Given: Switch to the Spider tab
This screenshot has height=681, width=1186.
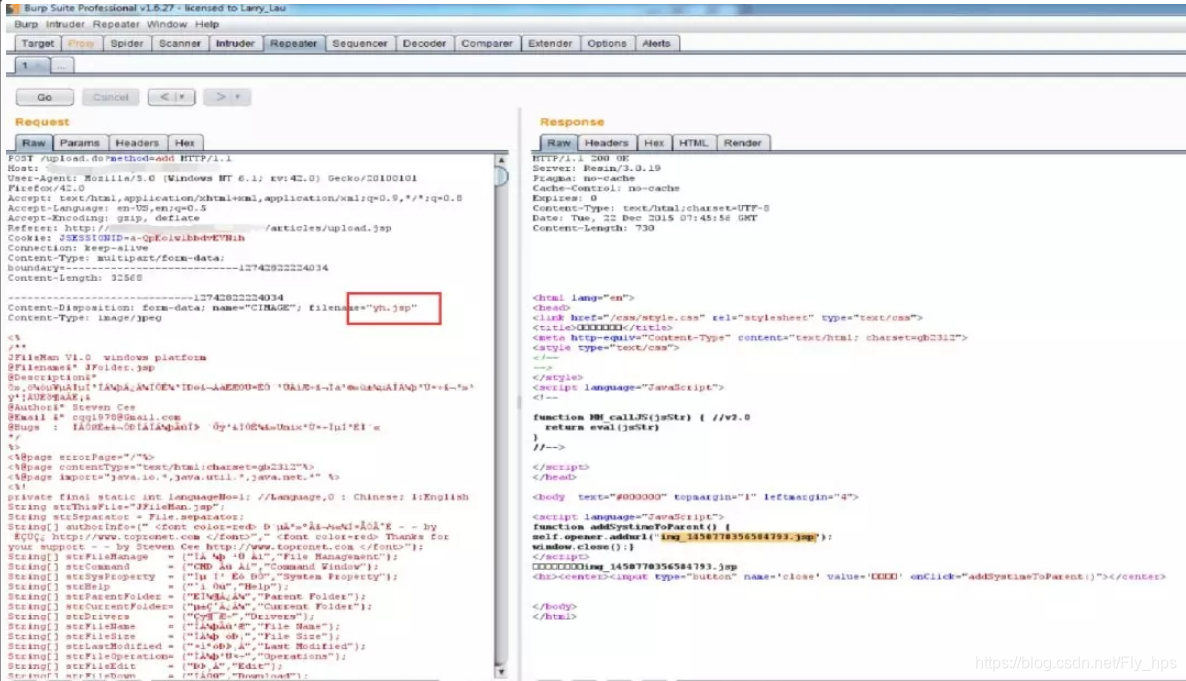Looking at the screenshot, I should coord(126,43).
